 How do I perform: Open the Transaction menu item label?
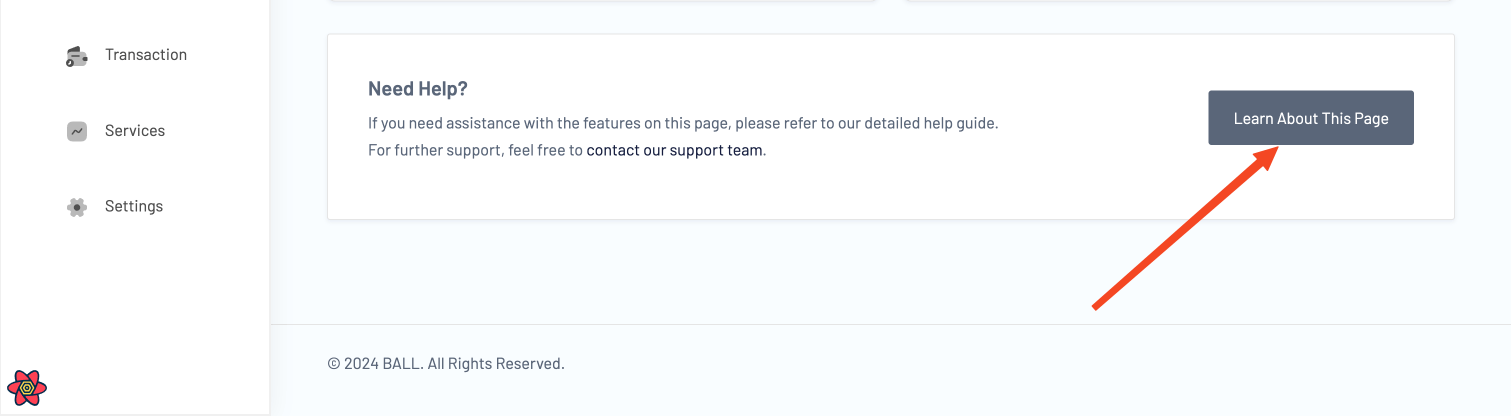point(146,55)
